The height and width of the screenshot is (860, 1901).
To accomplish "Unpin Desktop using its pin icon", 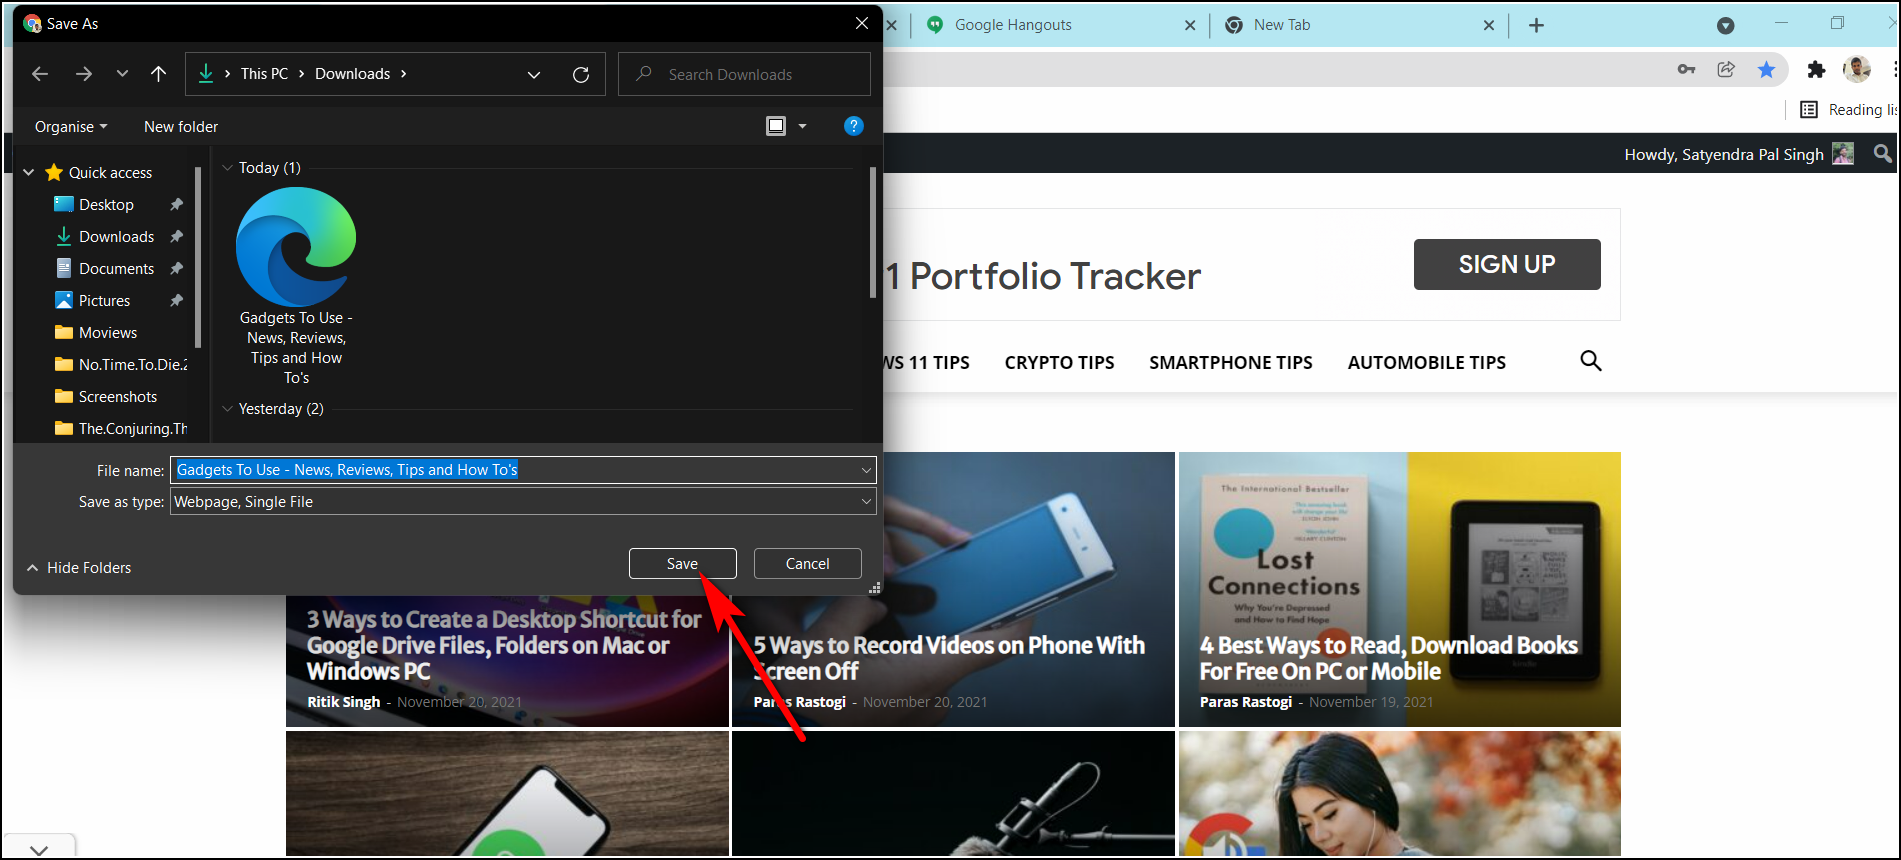I will [x=177, y=205].
